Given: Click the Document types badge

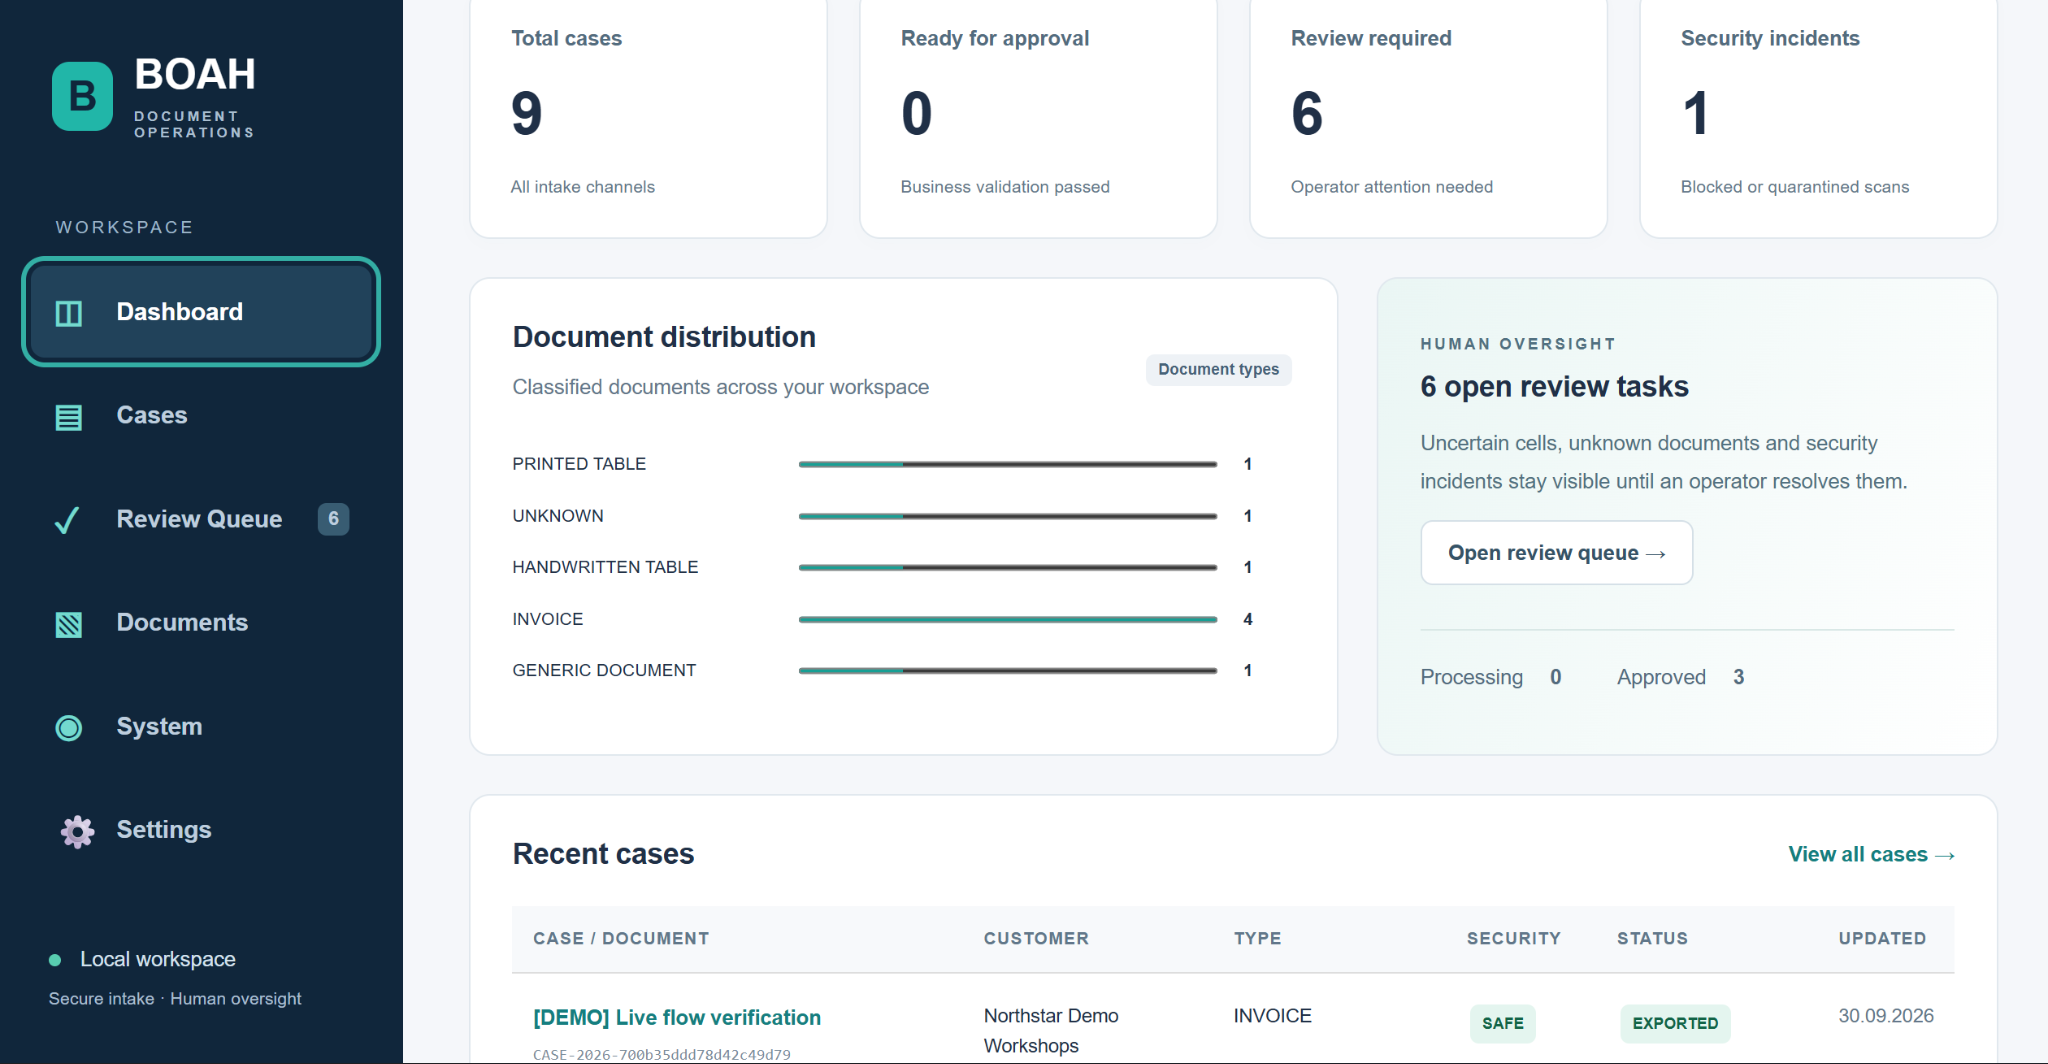Looking at the screenshot, I should 1218,370.
